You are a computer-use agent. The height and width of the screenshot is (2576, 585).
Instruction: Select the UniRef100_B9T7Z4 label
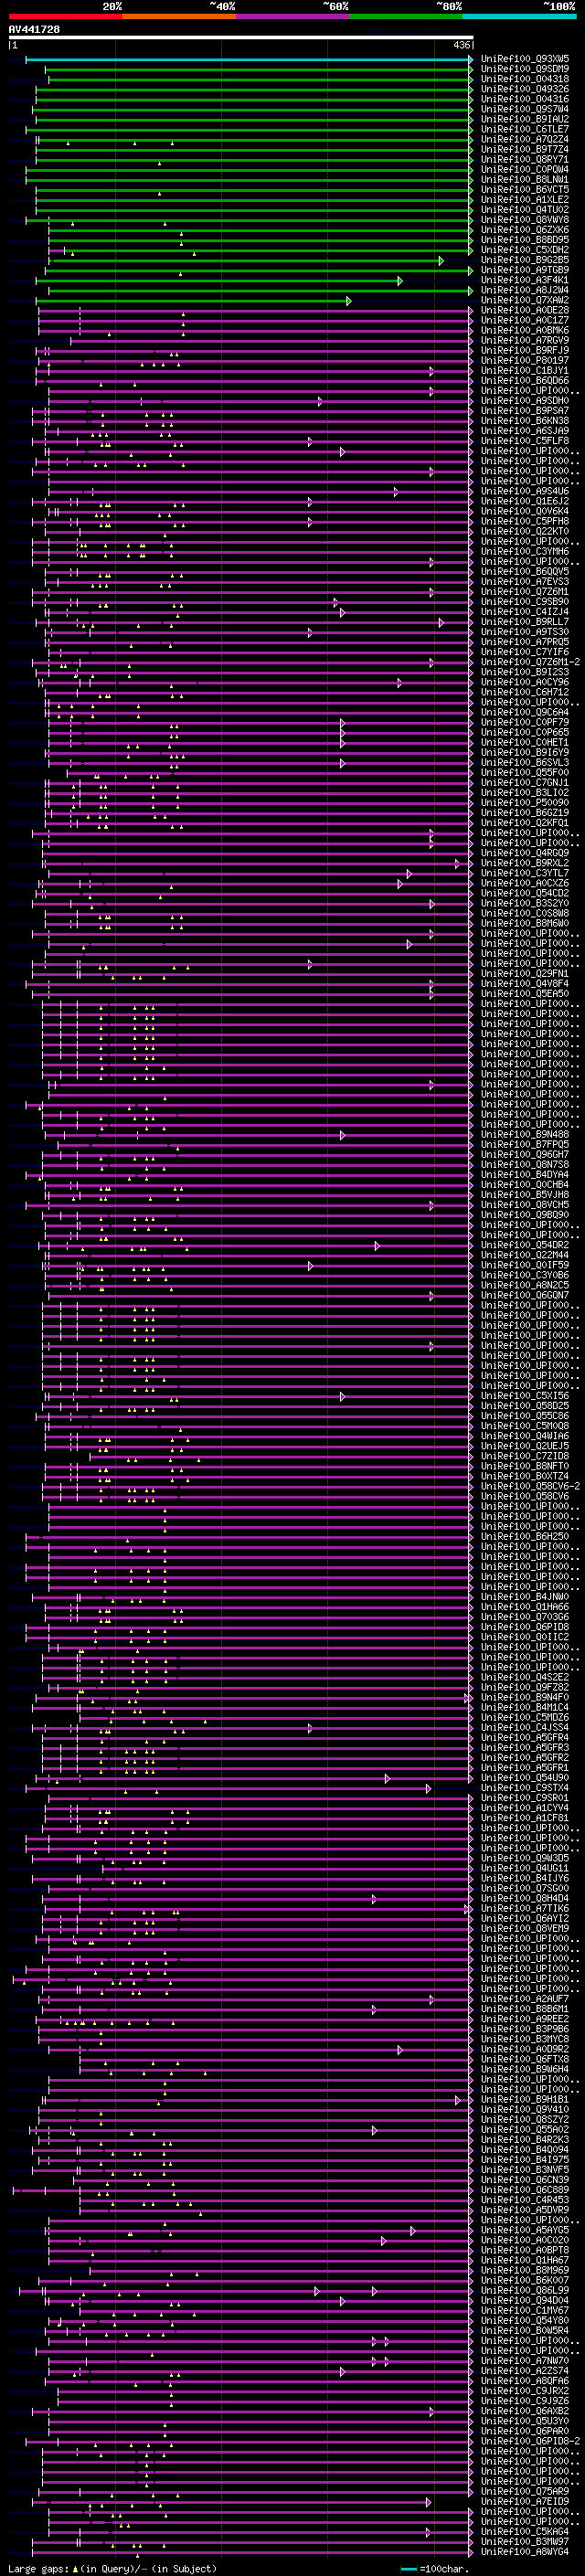pyautogui.click(x=525, y=150)
